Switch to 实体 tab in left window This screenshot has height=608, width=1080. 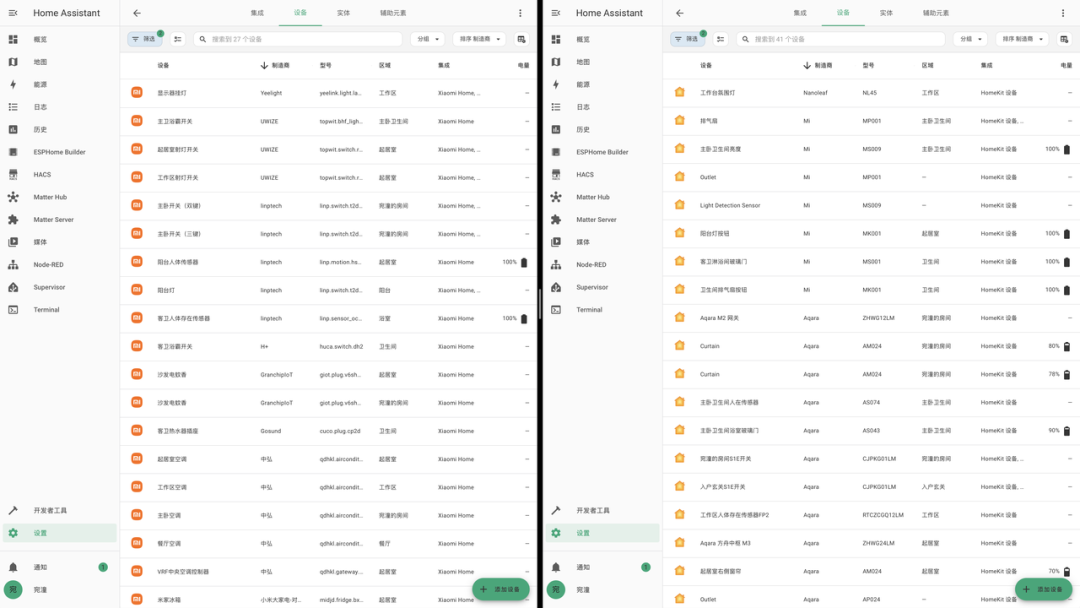click(344, 13)
